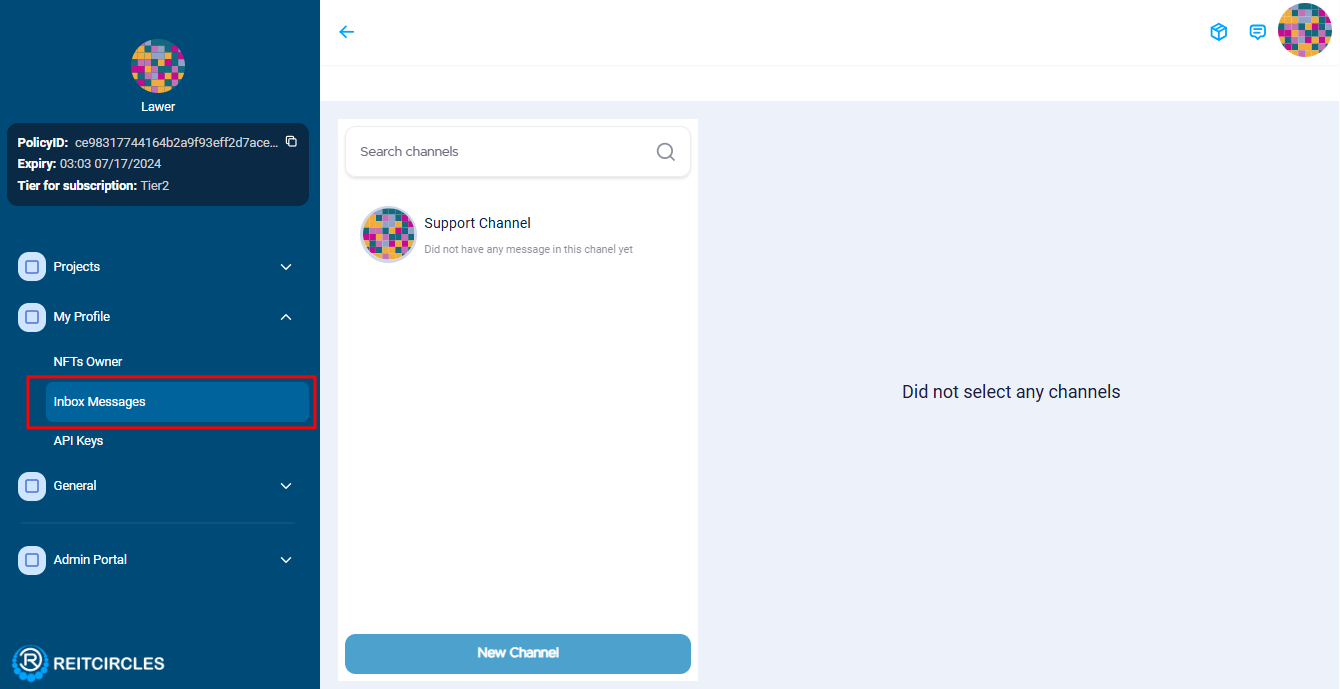Click the General square icon
Image resolution: width=1340 pixels, height=689 pixels.
coord(32,486)
